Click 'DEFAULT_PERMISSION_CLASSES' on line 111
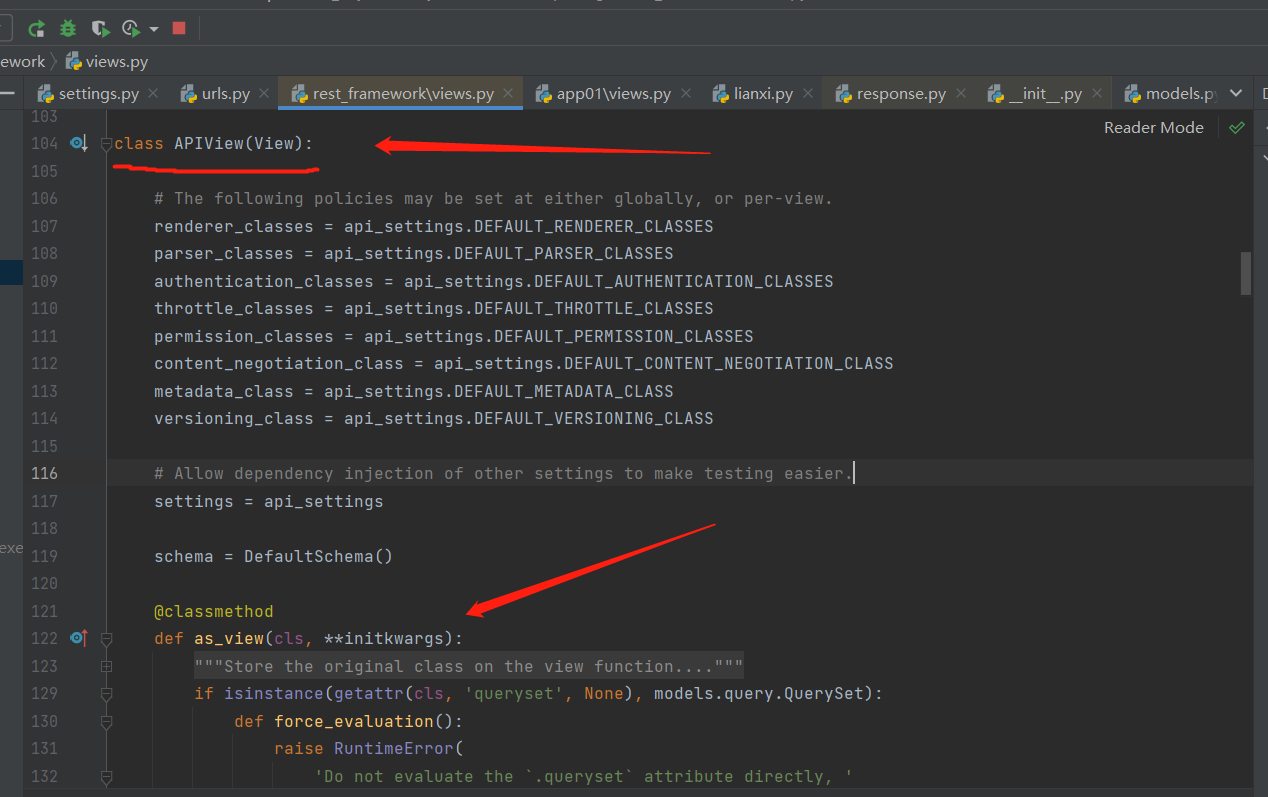This screenshot has height=797, width=1268. [624, 336]
